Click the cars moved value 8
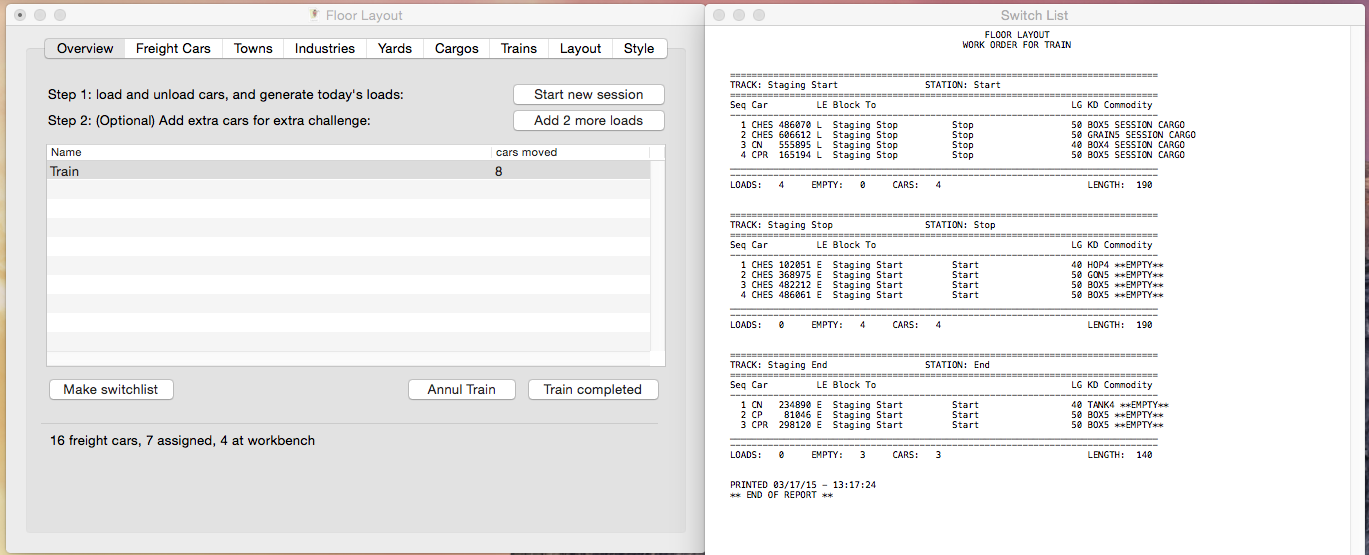The image size is (1369, 555). click(x=498, y=171)
